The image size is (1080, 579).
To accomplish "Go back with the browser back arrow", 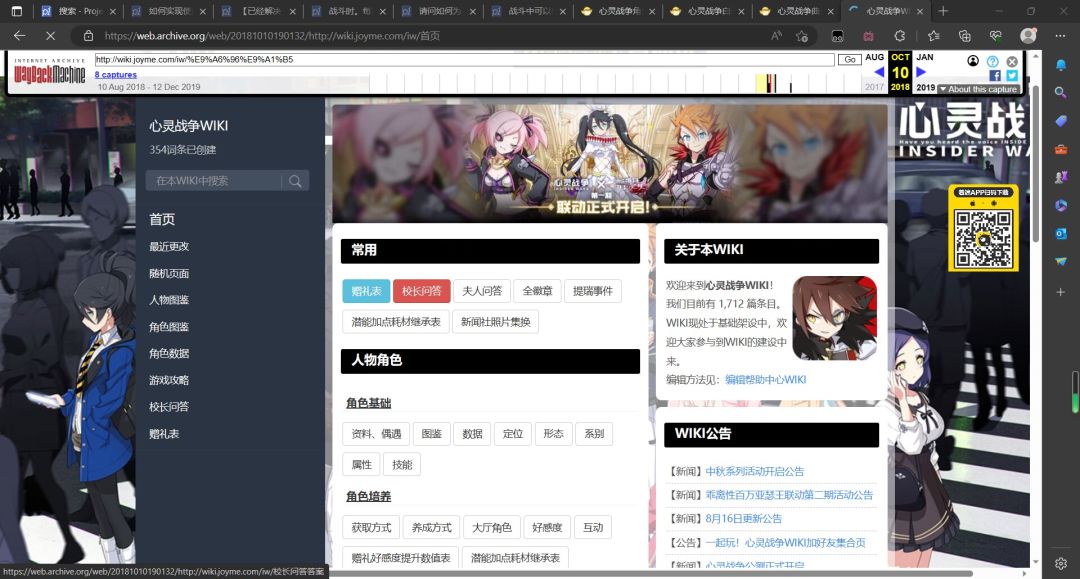I will tap(19, 36).
